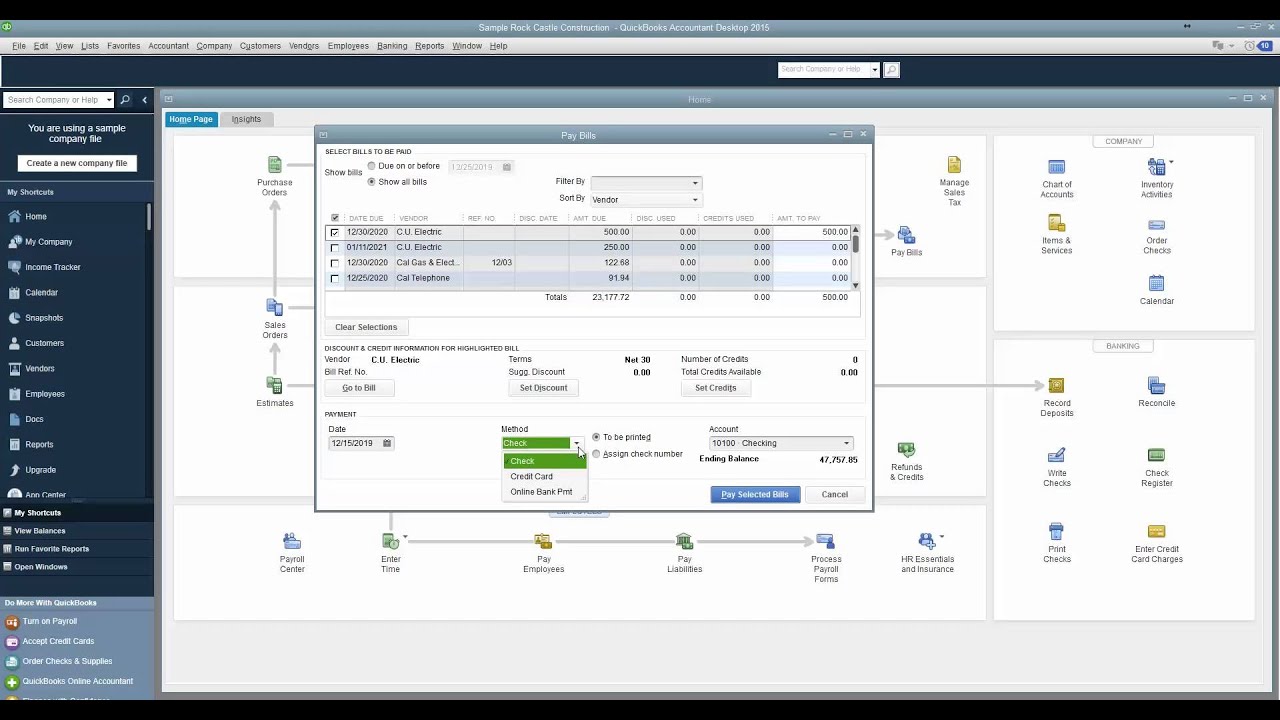Launch the Reconcile icon
The image size is (1280, 720).
[1156, 386]
